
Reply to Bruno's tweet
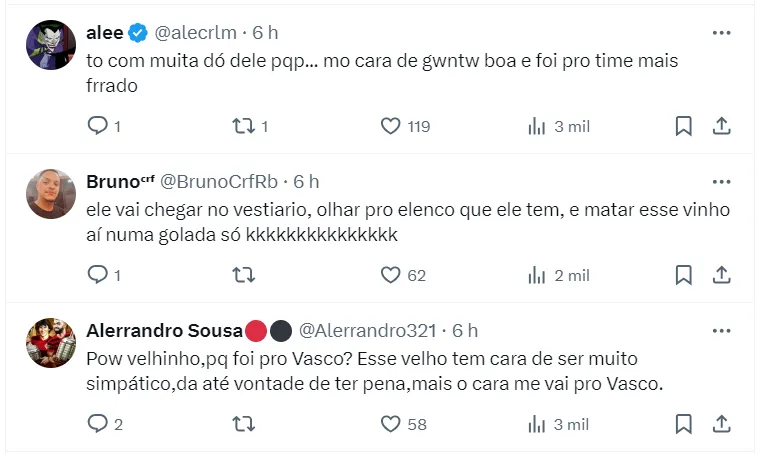point(98,275)
